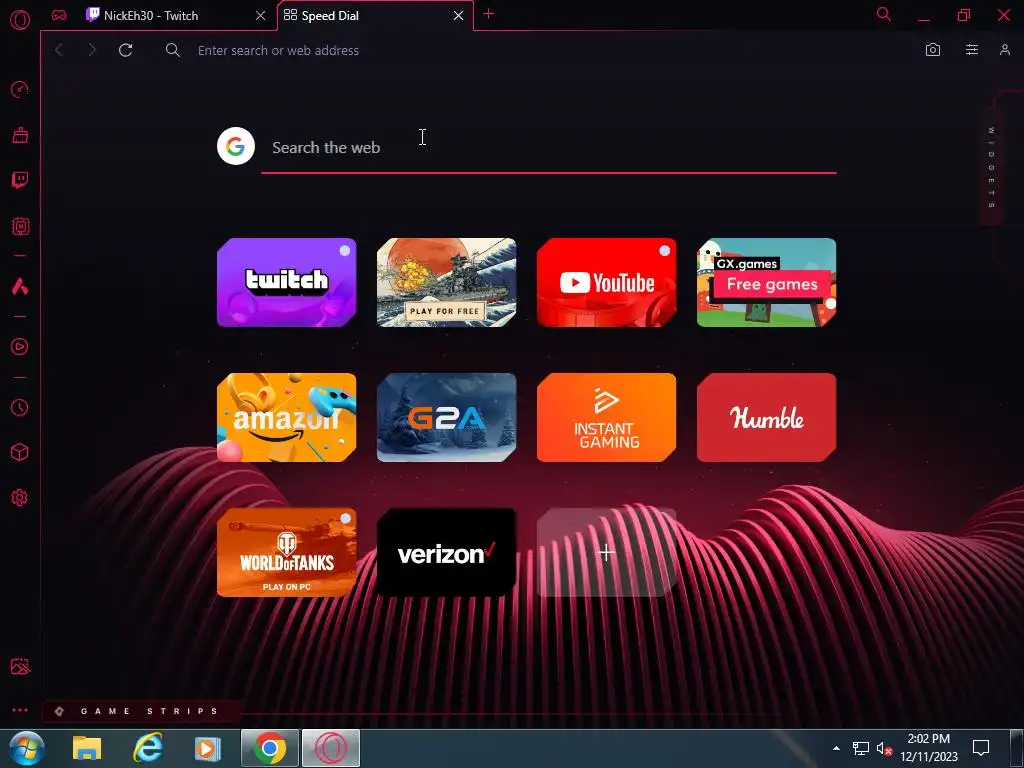The height and width of the screenshot is (768, 1024).
Task: Open tab search magnifier icon
Action: [883, 14]
